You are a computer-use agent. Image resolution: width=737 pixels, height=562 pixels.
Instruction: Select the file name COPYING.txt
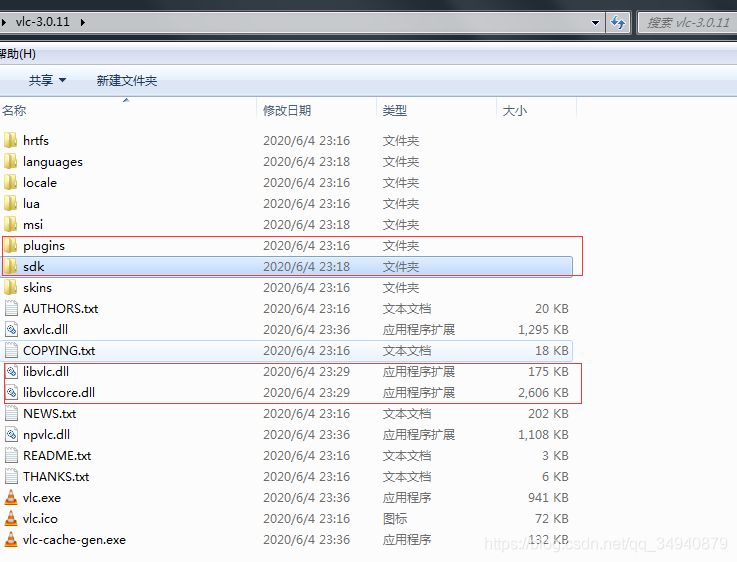[x=59, y=351]
